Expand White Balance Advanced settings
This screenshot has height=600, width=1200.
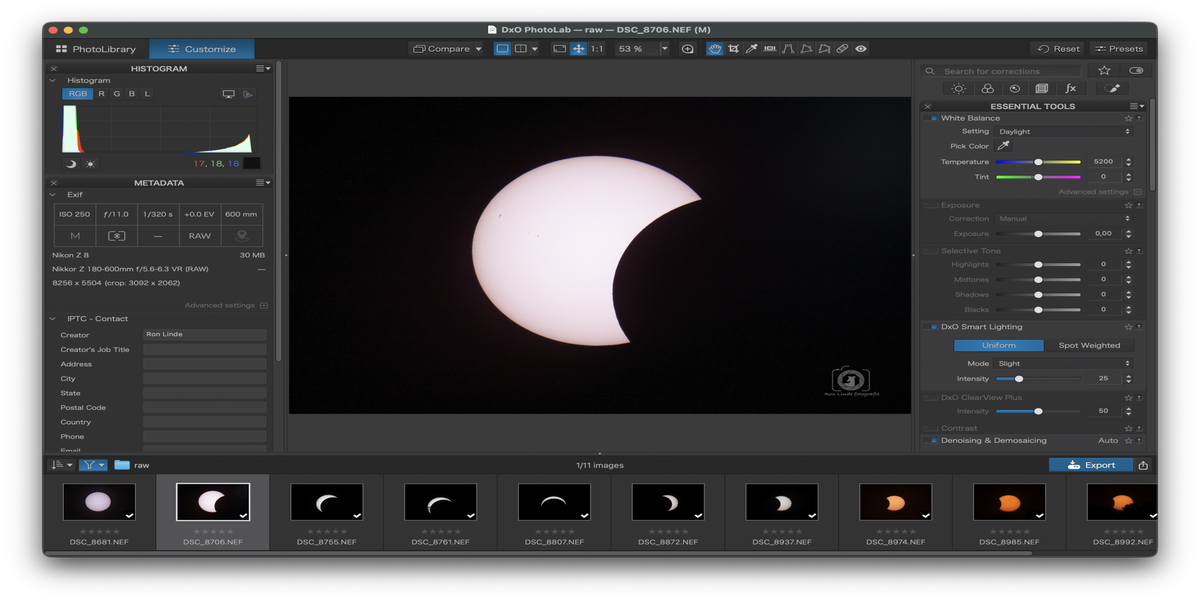(x=1100, y=192)
